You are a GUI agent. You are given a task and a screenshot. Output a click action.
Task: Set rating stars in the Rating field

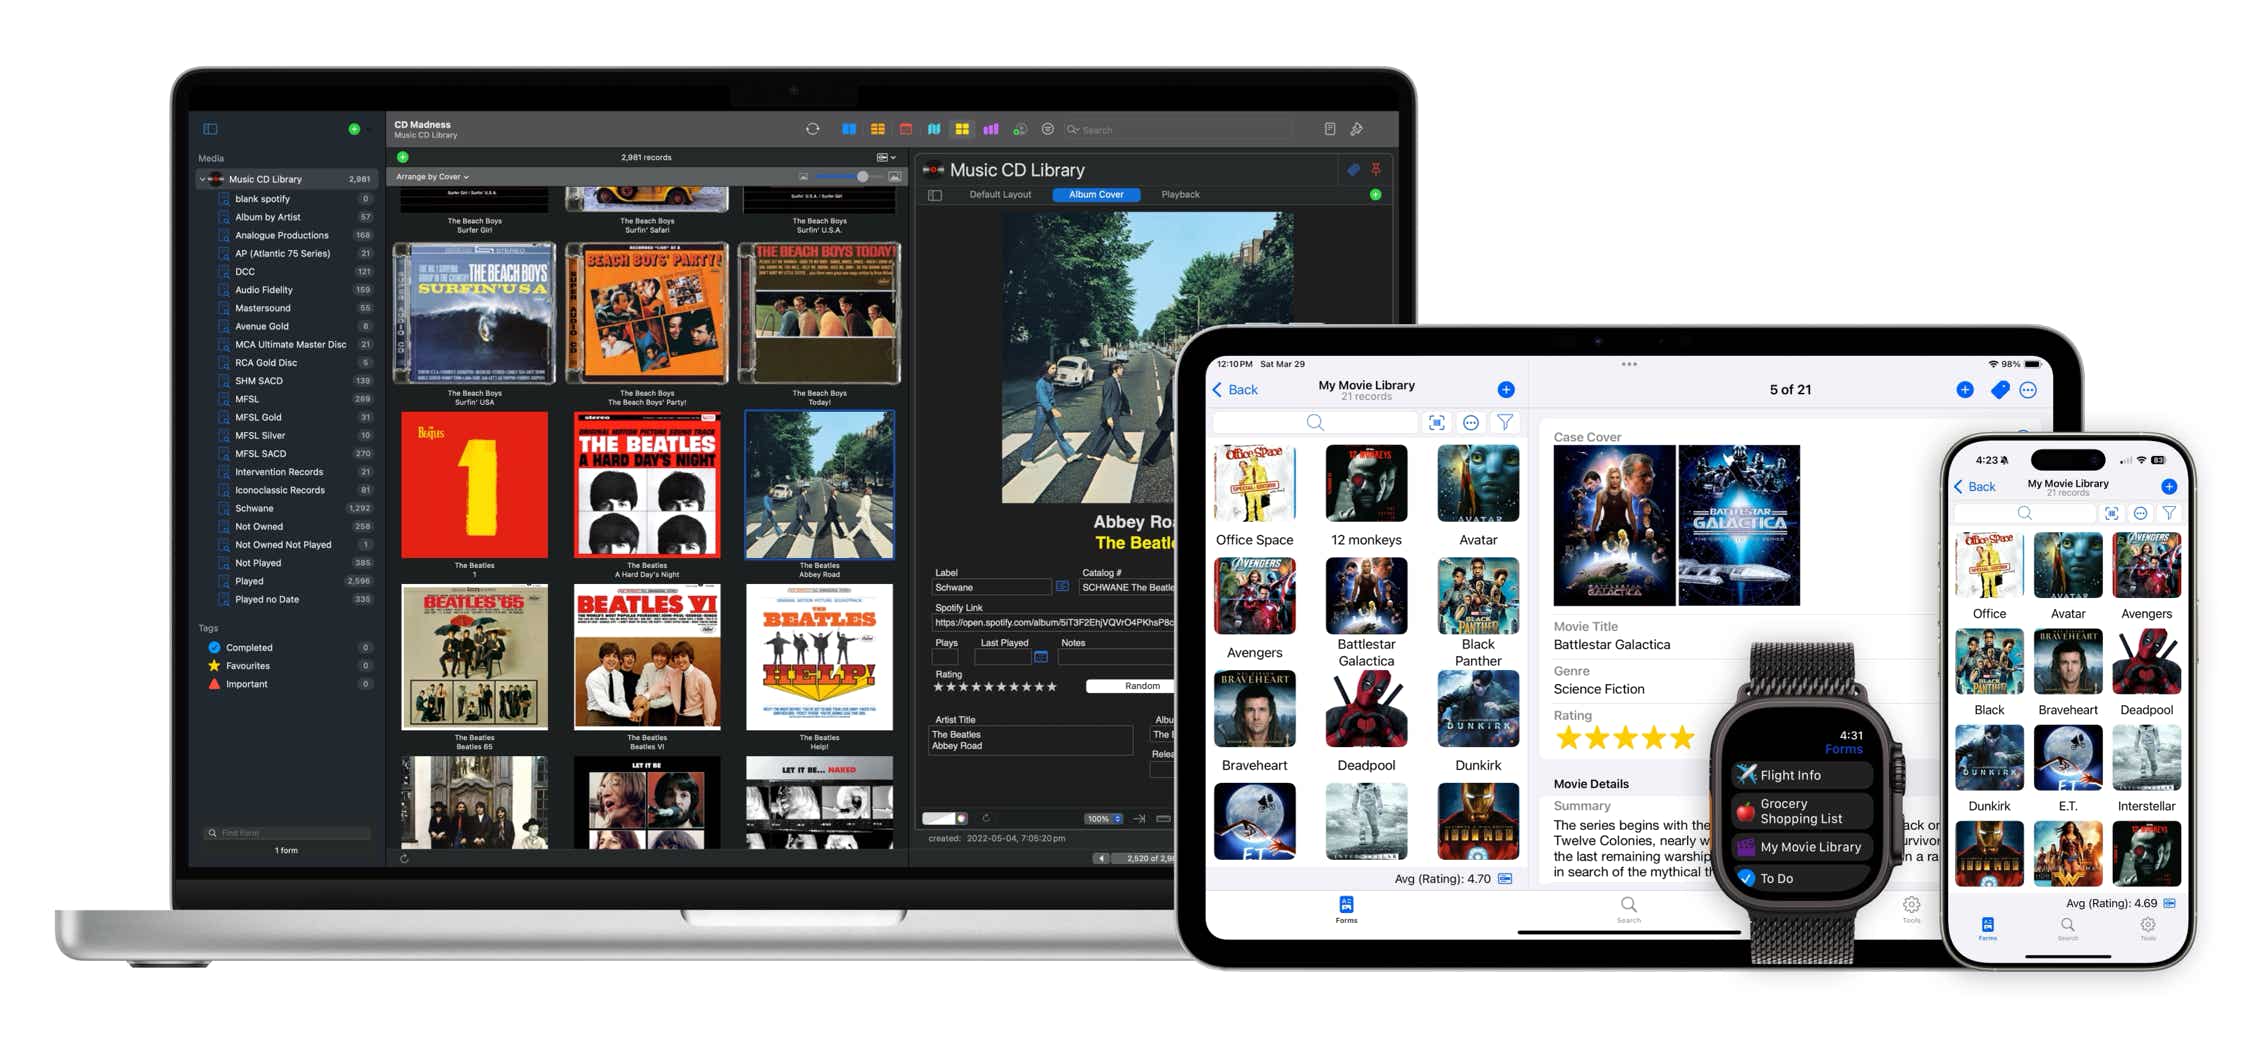(x=995, y=687)
